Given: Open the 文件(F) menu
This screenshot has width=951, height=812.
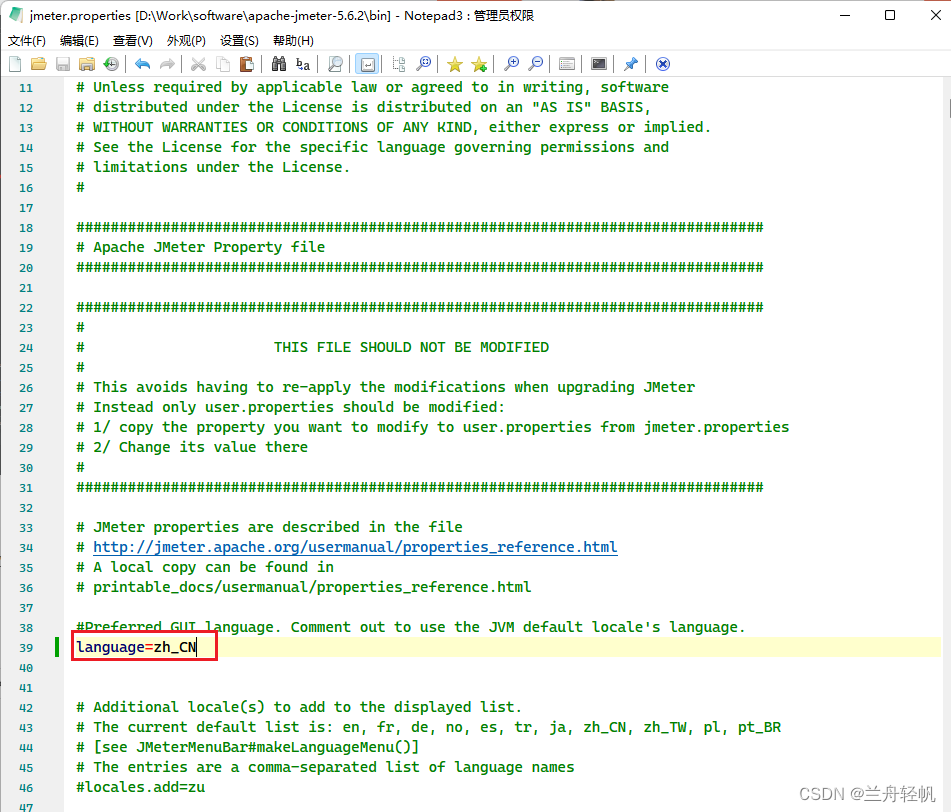Looking at the screenshot, I should 27,41.
